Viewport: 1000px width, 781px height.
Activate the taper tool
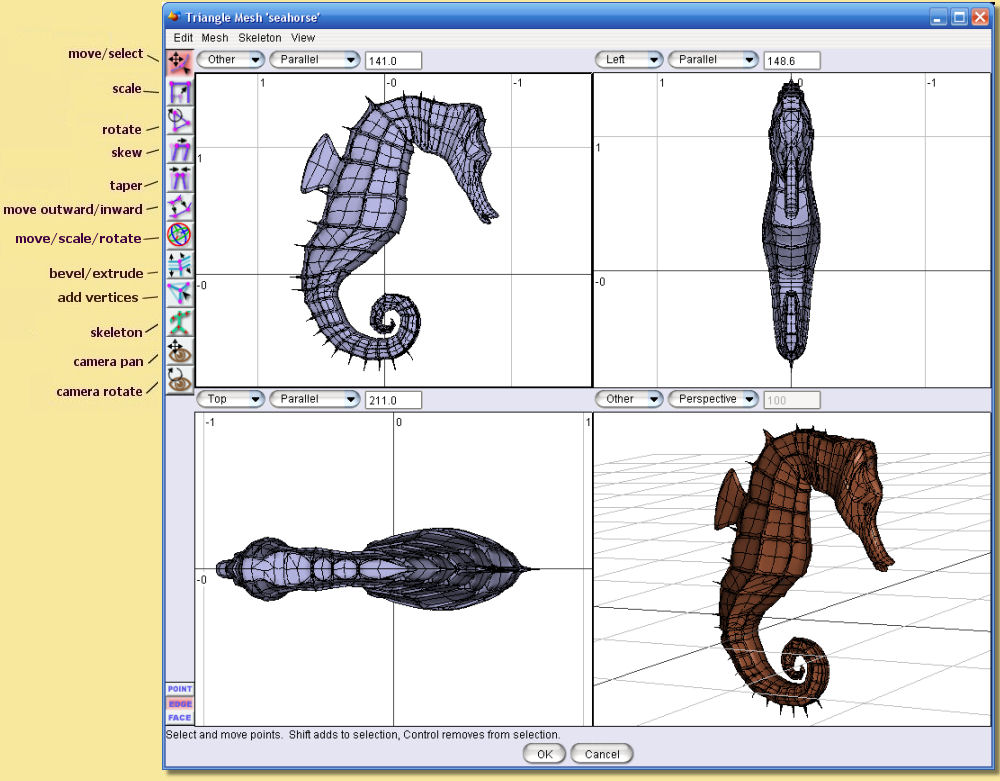(x=180, y=178)
